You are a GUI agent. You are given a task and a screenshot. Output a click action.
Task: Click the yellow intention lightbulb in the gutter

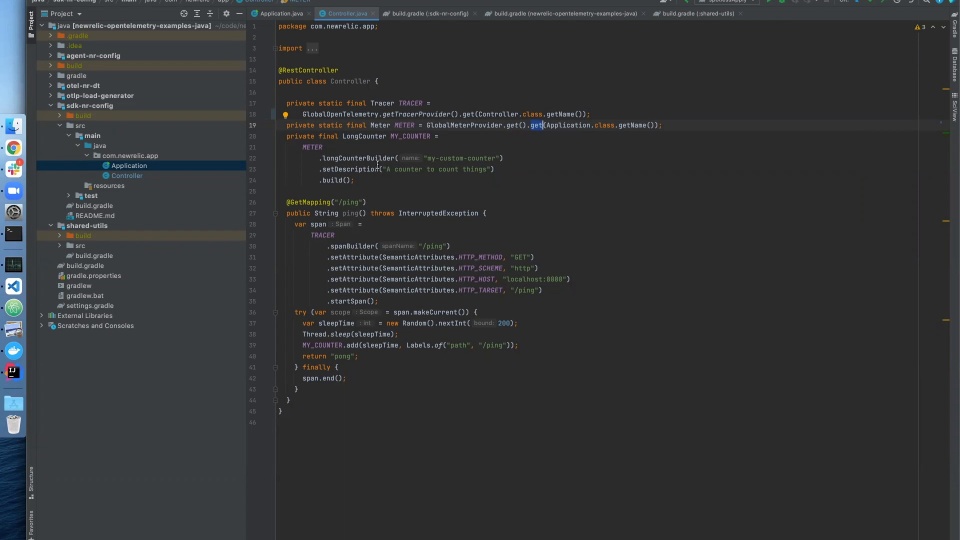tap(285, 114)
